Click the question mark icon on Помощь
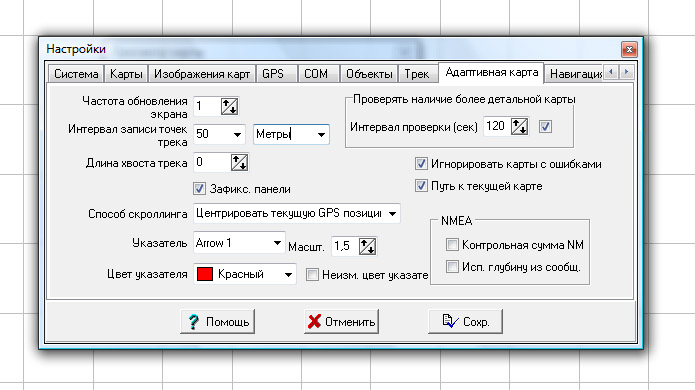Screen dimensions: 695x390 pyautogui.click(x=194, y=322)
